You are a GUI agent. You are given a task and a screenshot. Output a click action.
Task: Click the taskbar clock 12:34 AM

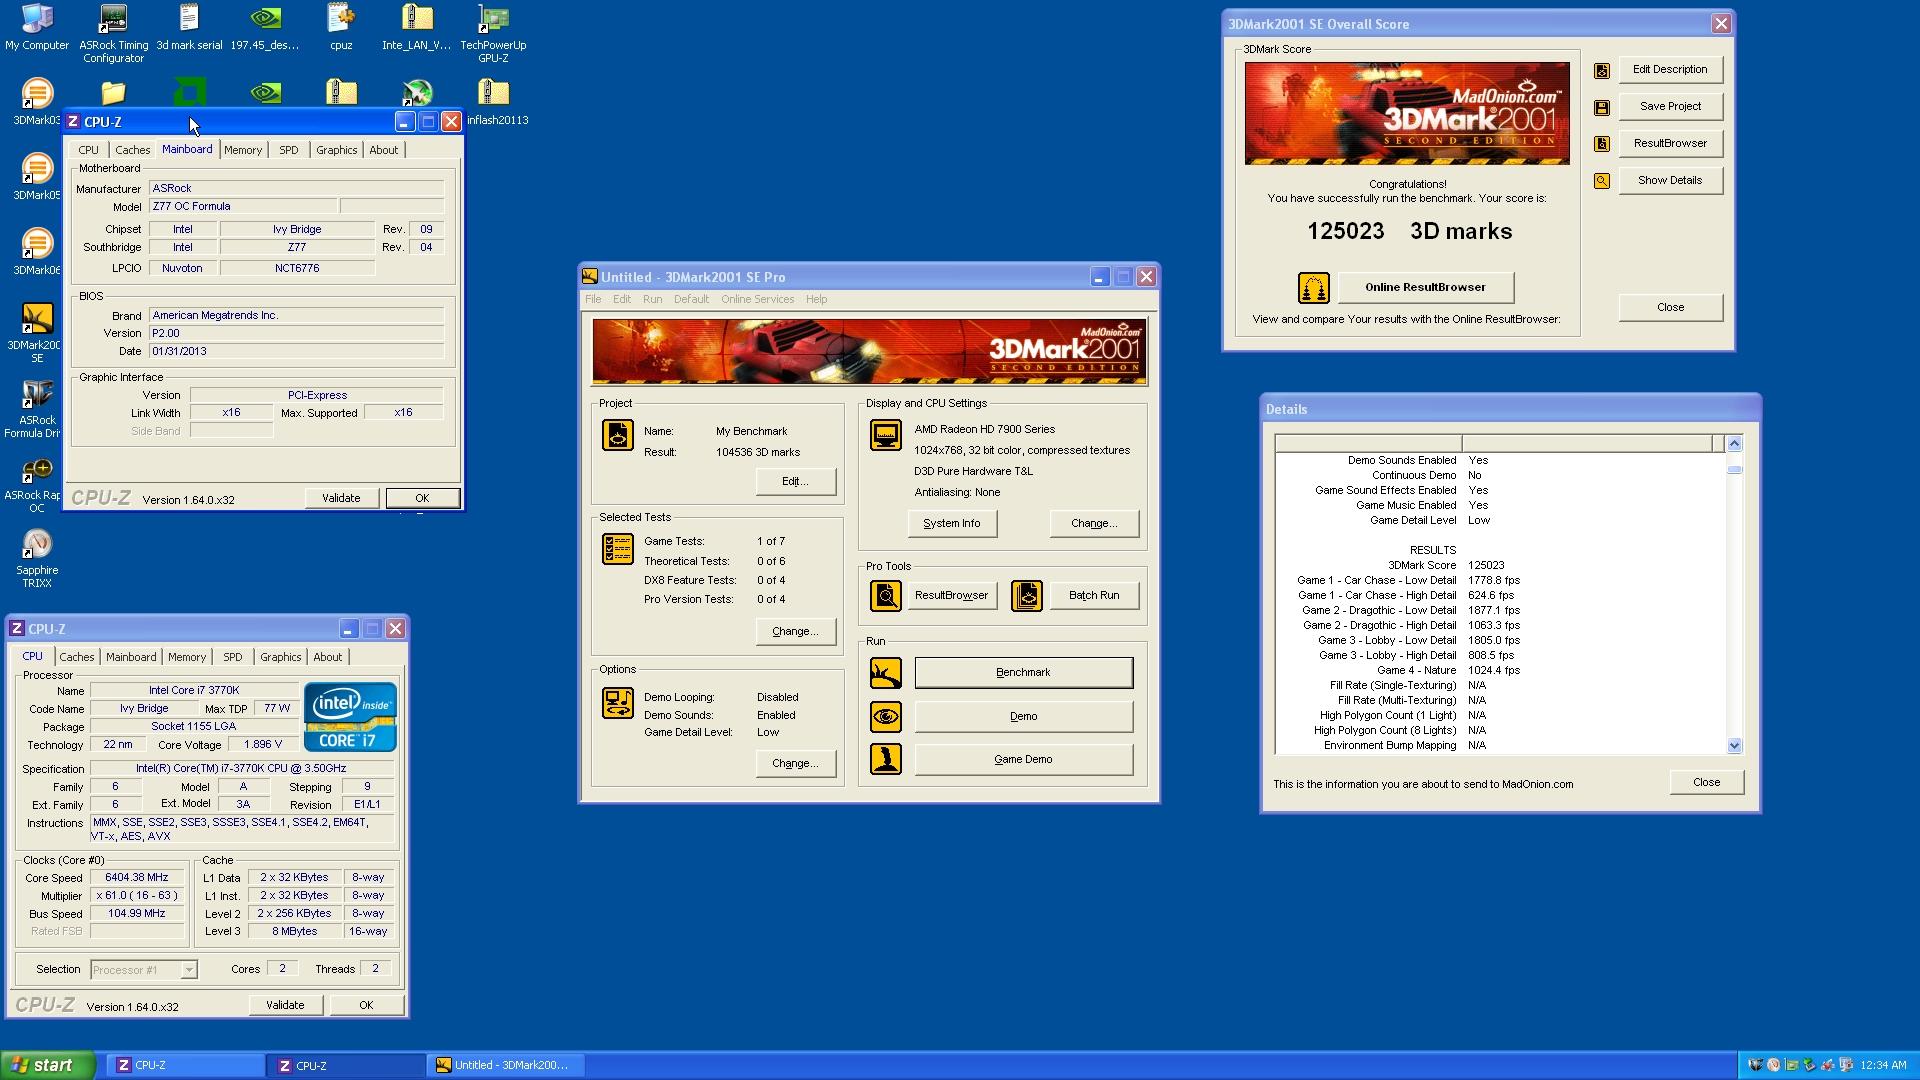(1883, 1066)
